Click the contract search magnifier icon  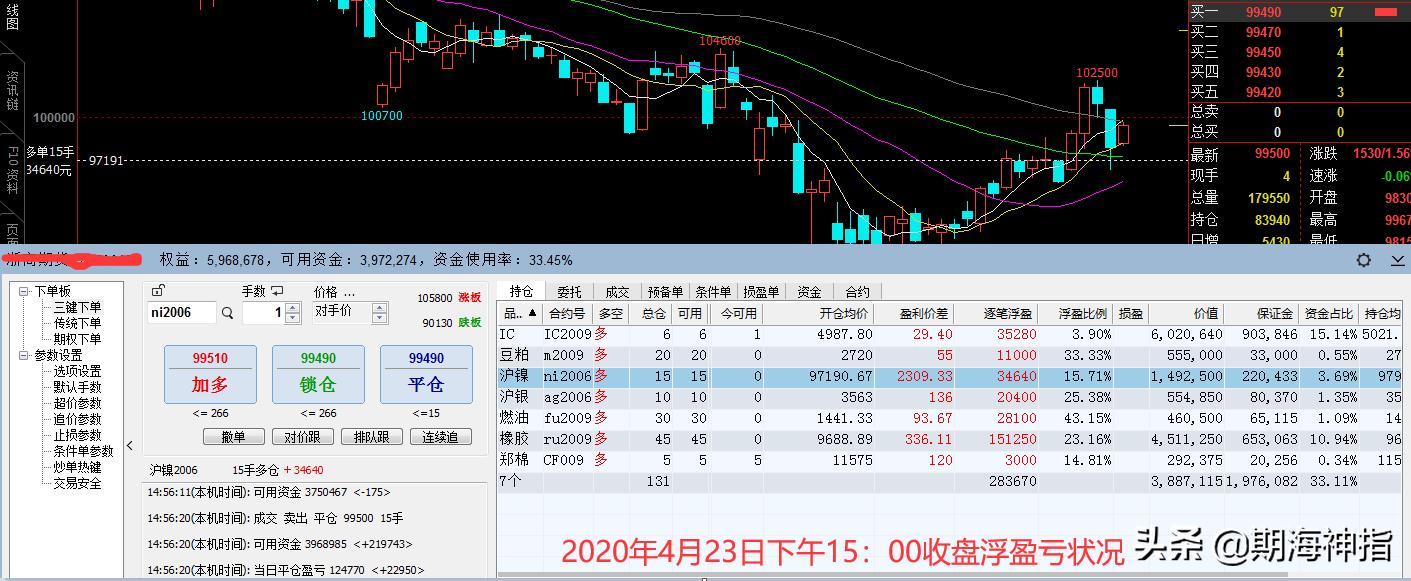228,313
